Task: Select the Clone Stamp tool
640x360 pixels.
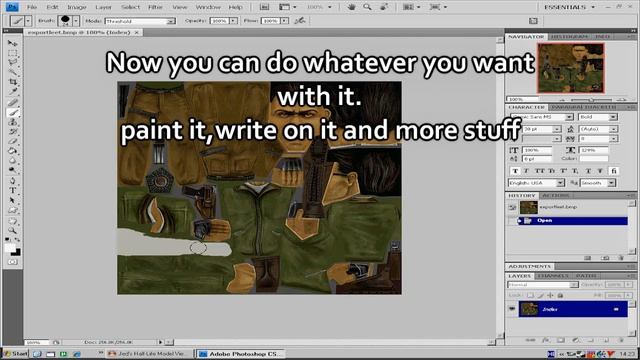Action: coord(13,122)
